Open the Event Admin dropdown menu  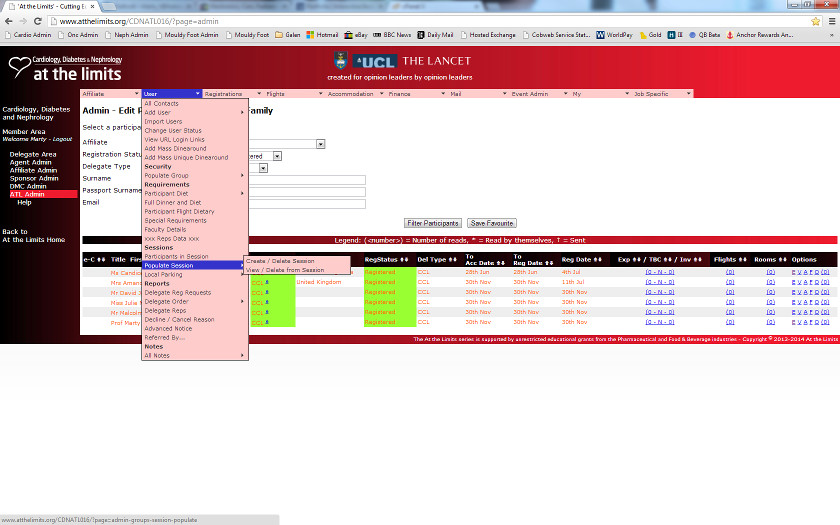[x=539, y=94]
